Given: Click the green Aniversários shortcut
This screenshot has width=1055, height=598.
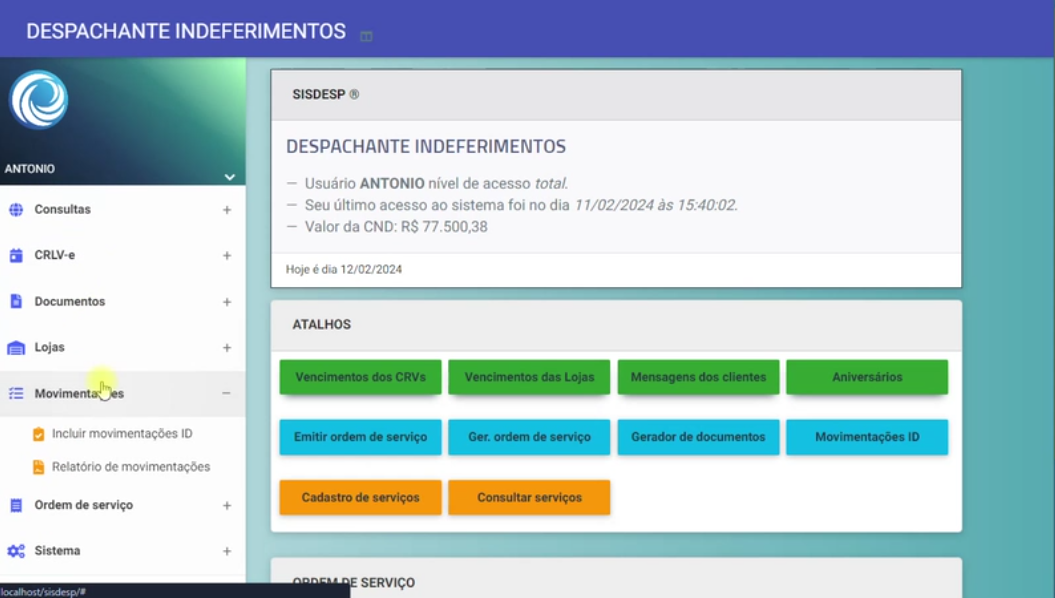Looking at the screenshot, I should pyautogui.click(x=867, y=378).
